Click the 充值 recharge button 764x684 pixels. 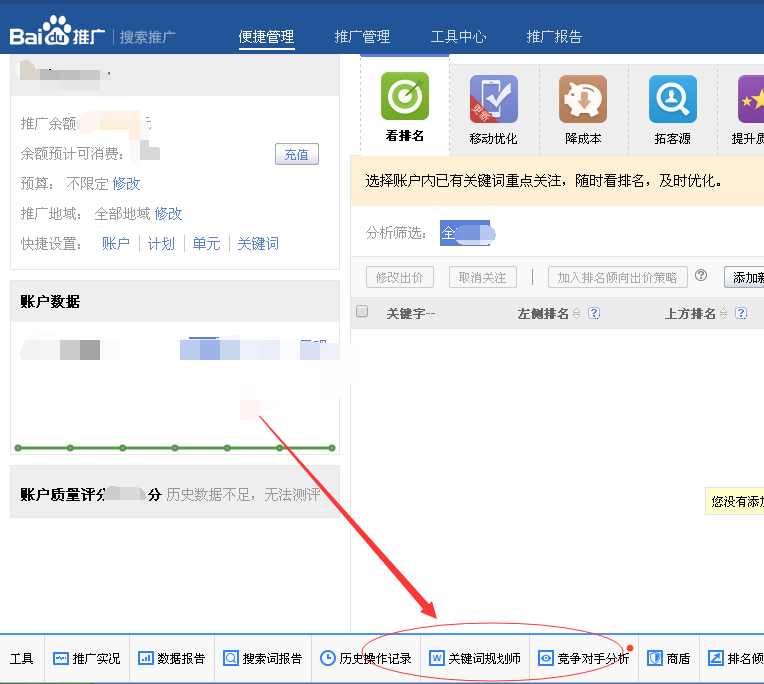coord(296,154)
